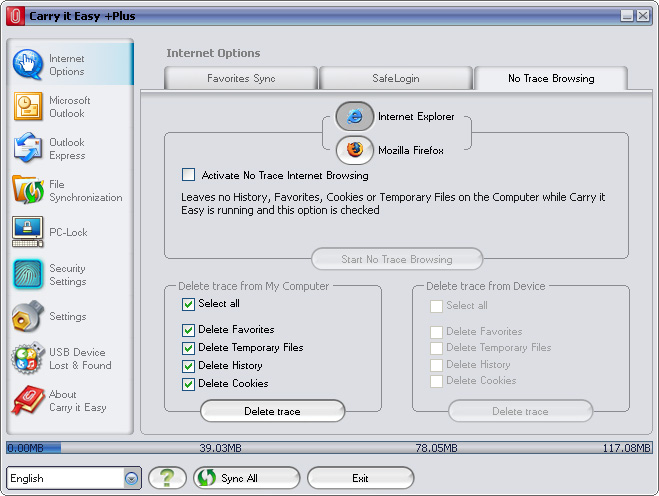The width and height of the screenshot is (659, 496).
Task: Open Settings nut icon in sidebar
Action: [28, 316]
